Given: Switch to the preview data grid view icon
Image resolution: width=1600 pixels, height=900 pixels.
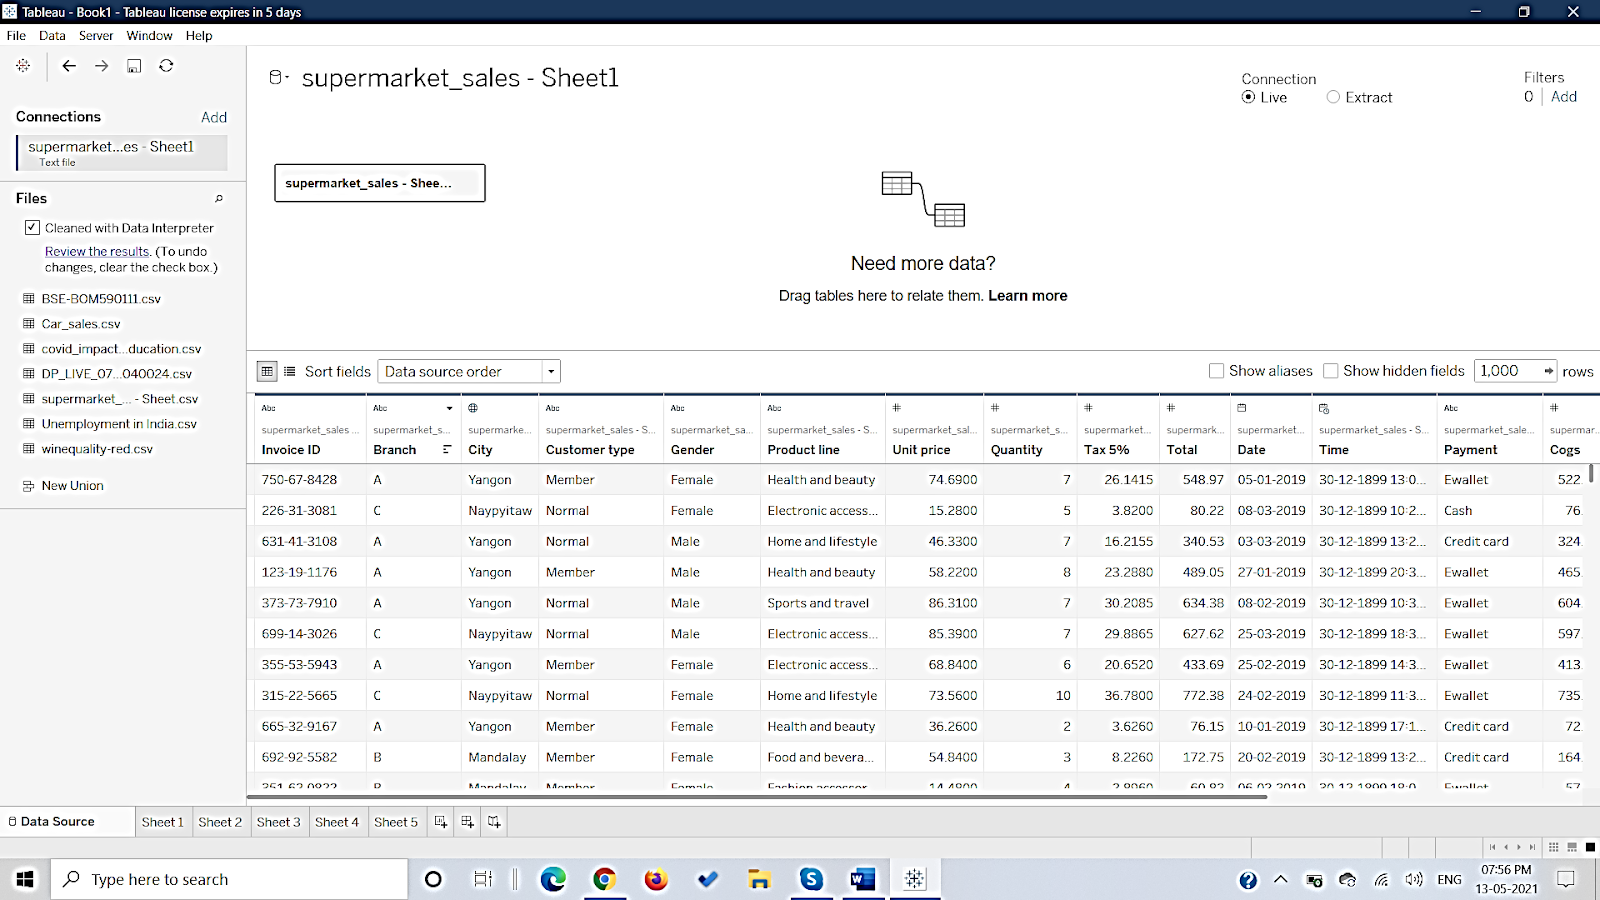Looking at the screenshot, I should [267, 371].
